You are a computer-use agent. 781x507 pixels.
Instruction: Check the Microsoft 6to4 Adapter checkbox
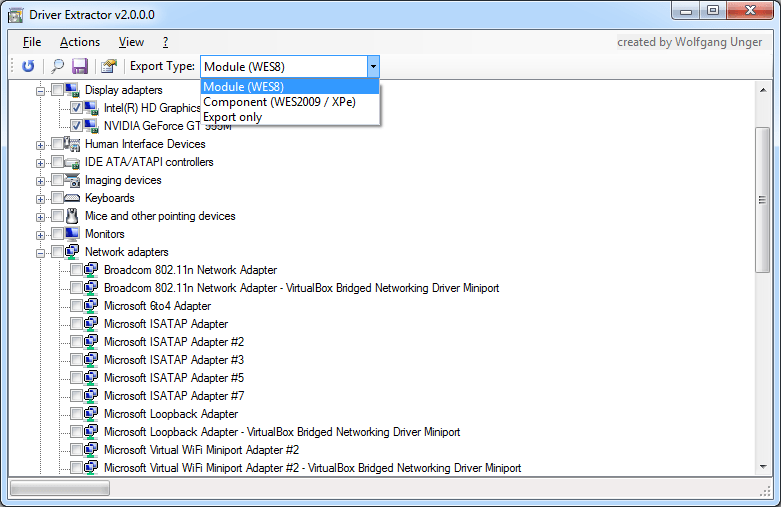point(76,306)
